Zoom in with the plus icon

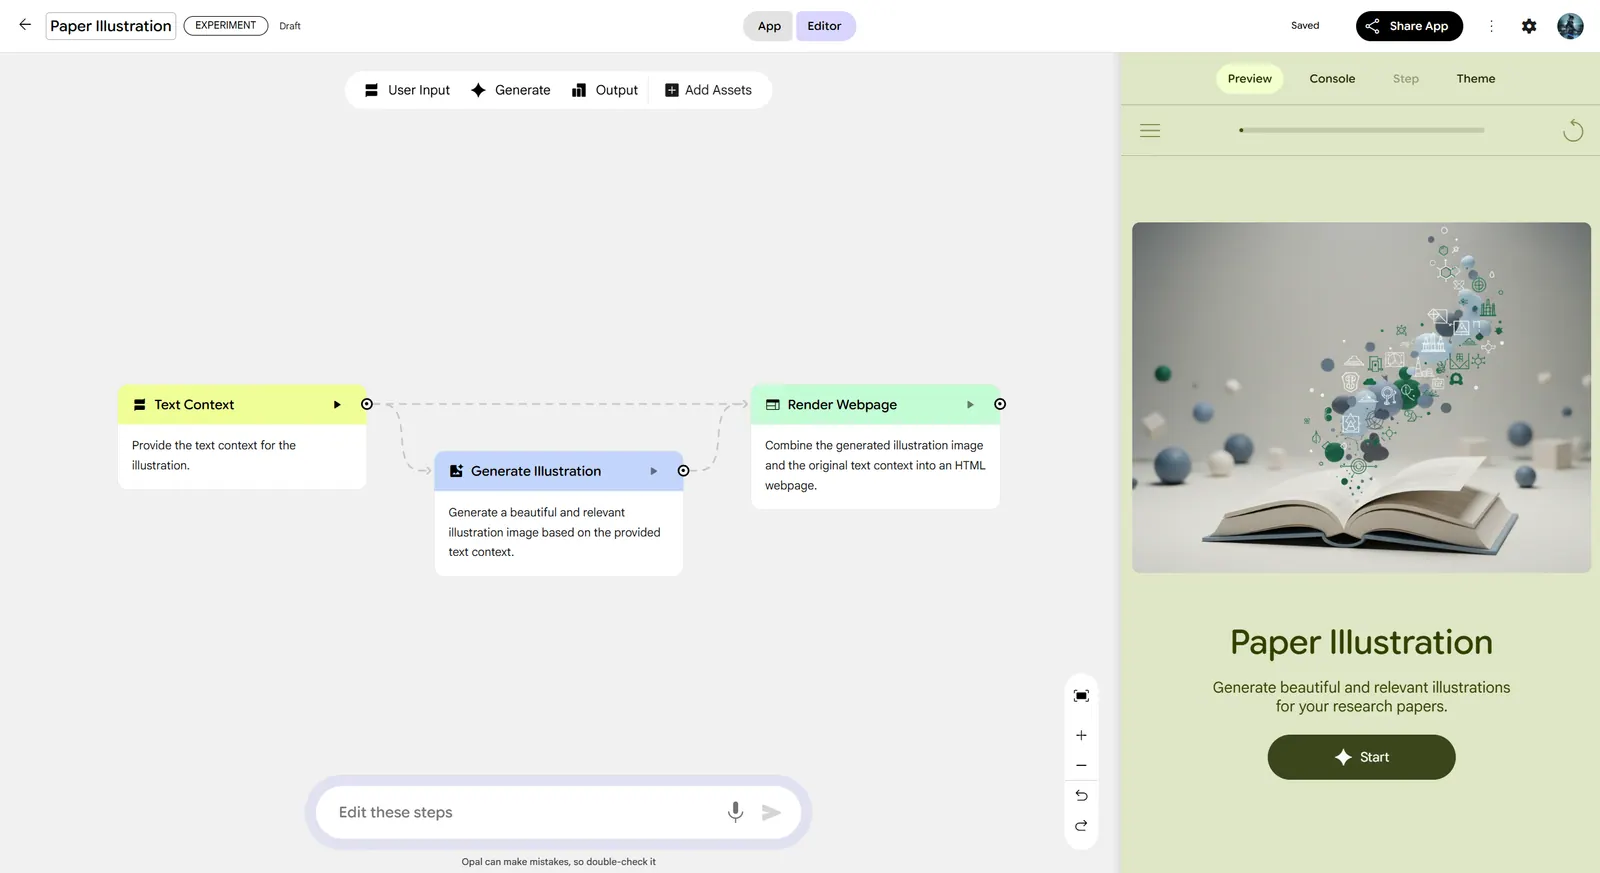click(1081, 735)
